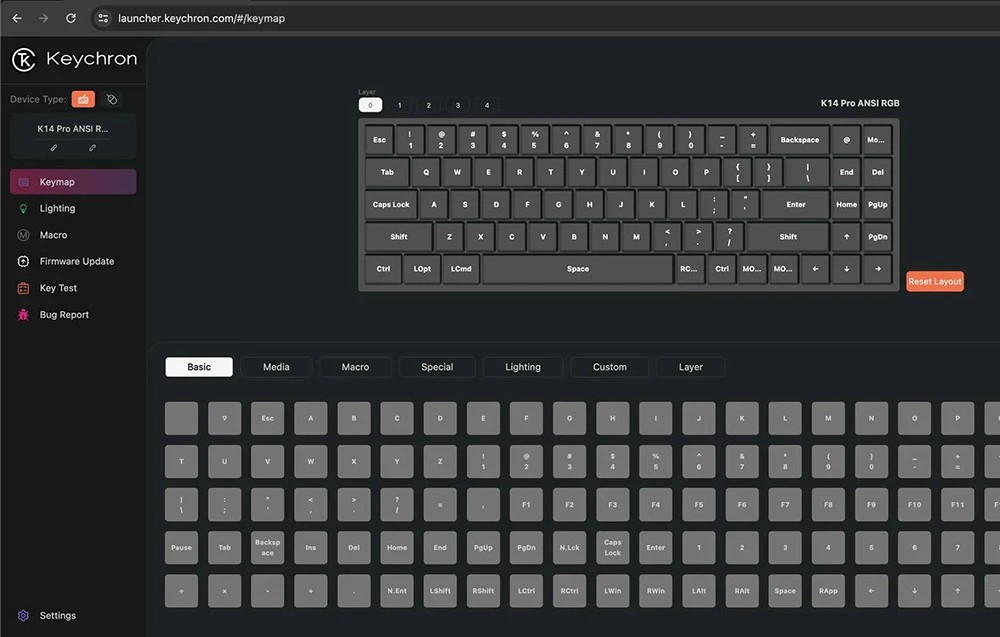Pick the Esc keycode in Basic list
Screen dimensions: 1000x637
pyautogui.click(x=267, y=418)
